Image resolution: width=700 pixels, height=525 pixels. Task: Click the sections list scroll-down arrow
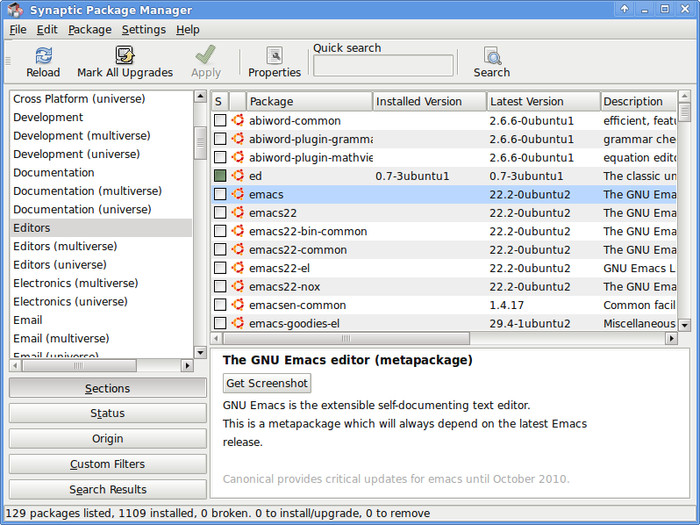click(200, 353)
